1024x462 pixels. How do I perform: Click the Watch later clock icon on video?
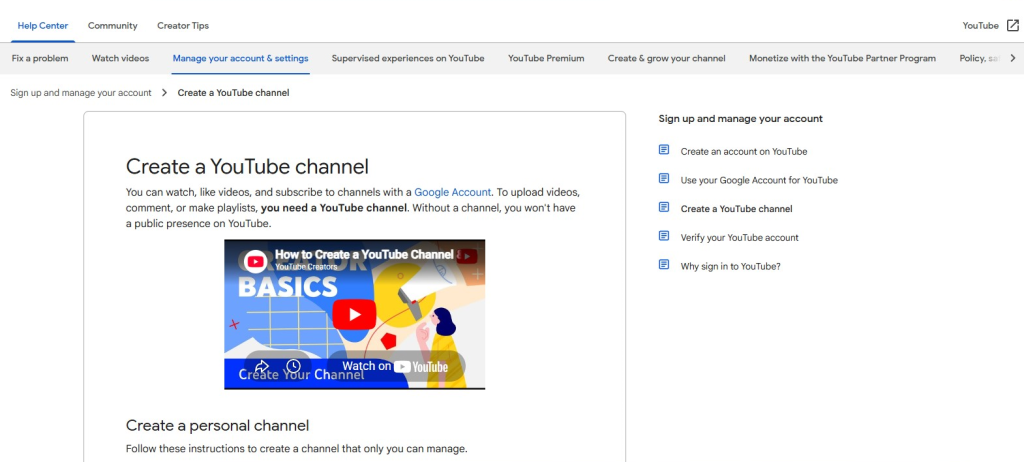[x=294, y=366]
